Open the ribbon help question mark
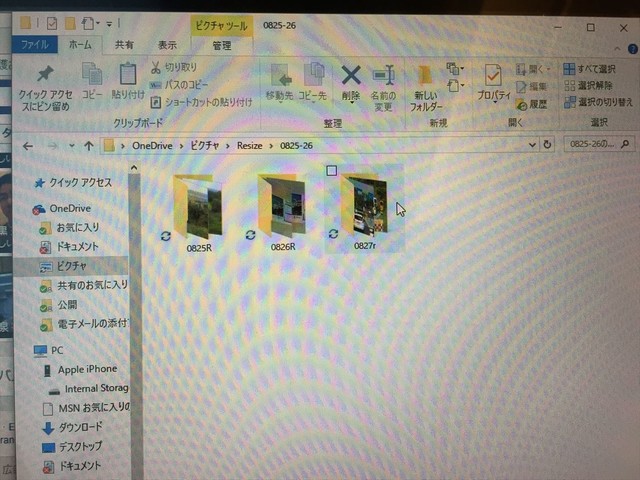The height and width of the screenshot is (480, 640). pyautogui.click(x=632, y=49)
